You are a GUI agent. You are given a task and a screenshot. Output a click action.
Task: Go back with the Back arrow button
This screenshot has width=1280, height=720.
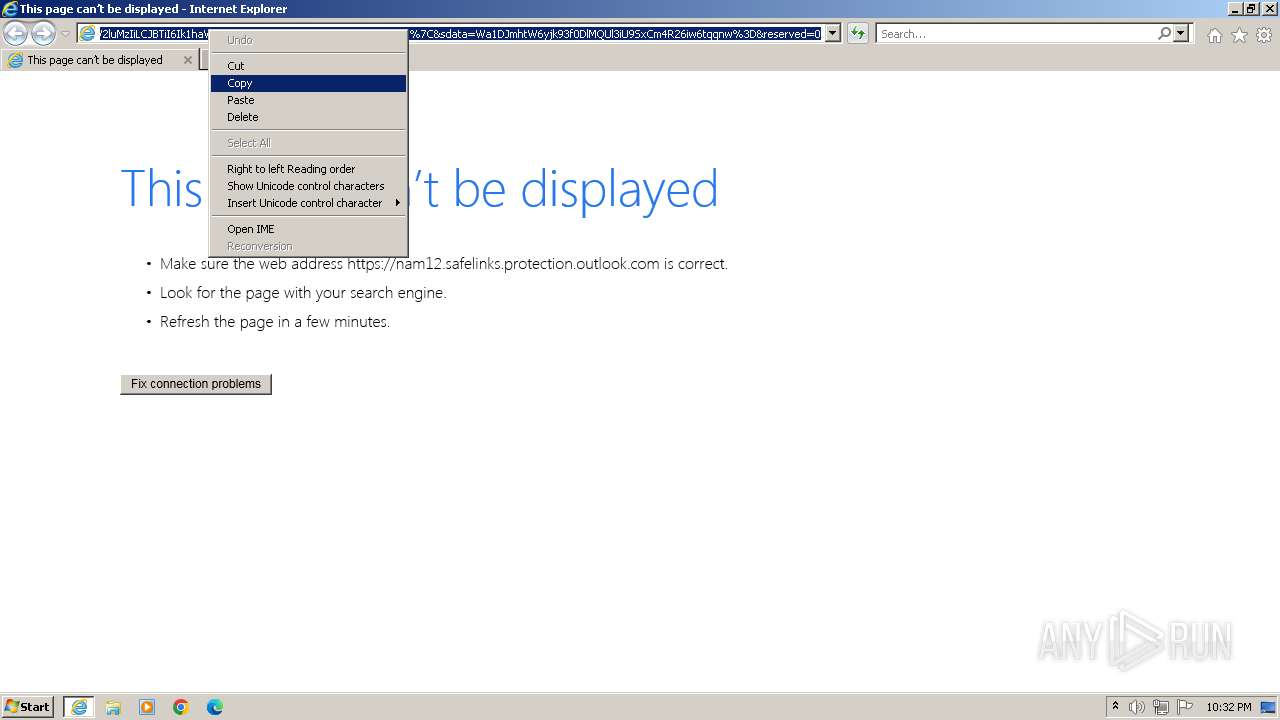(16, 34)
